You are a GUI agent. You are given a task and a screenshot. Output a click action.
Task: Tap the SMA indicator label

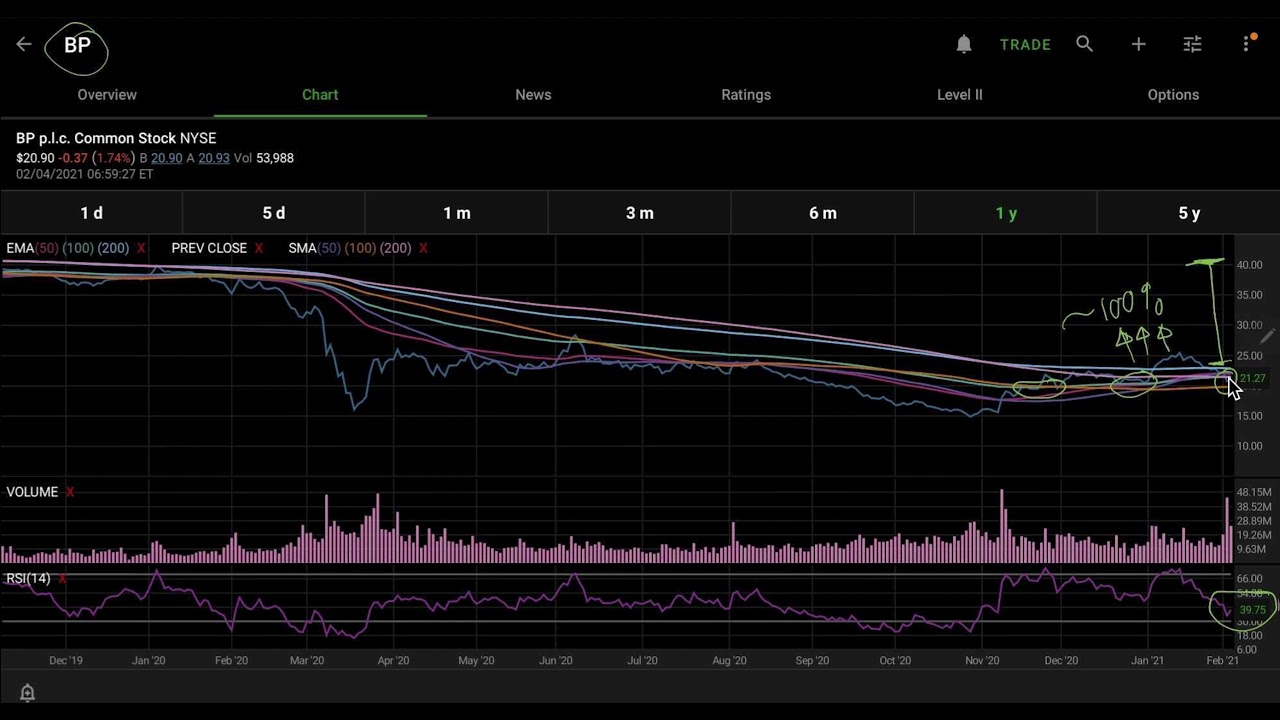point(349,248)
